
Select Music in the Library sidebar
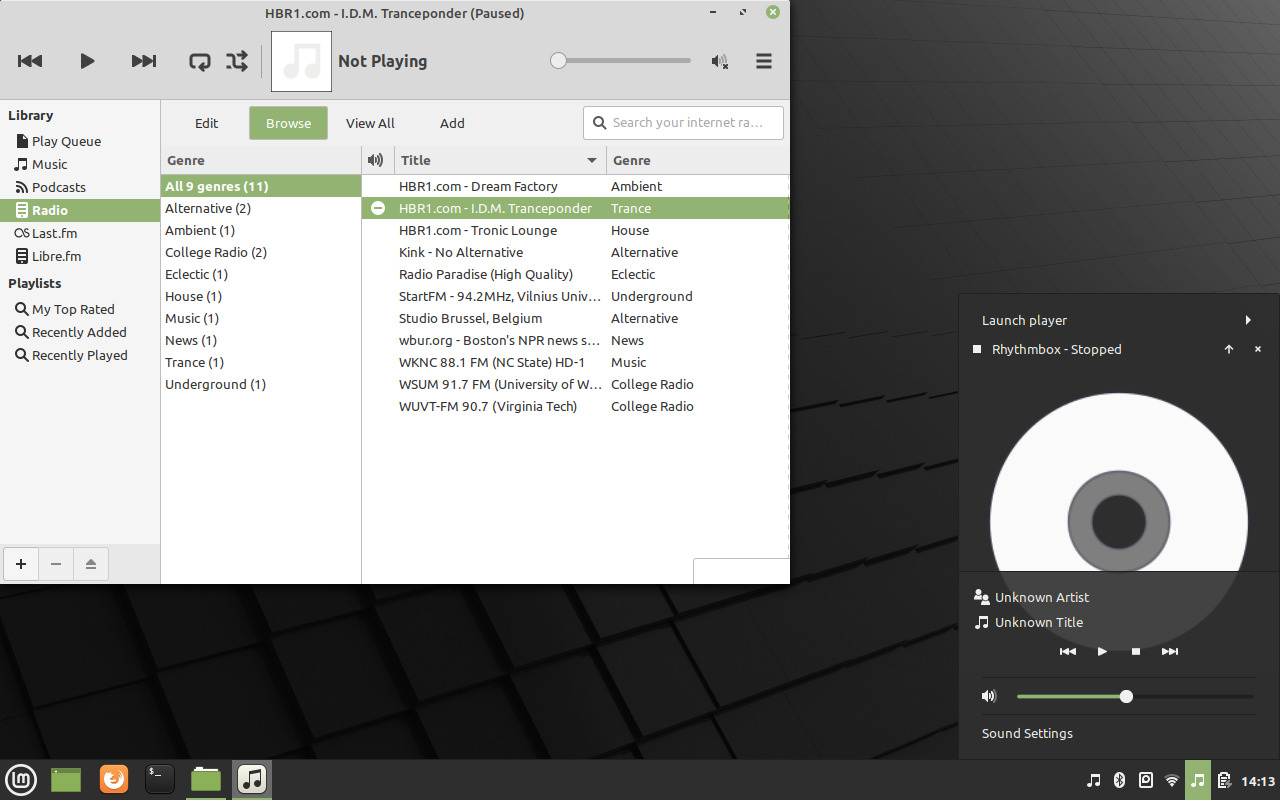tap(49, 164)
